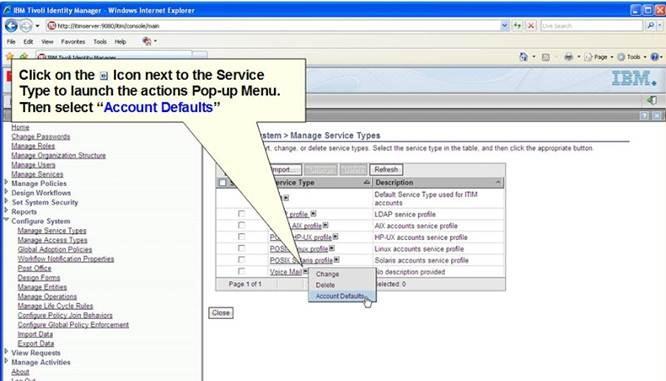
Task: Open the recent pages arrow beside Forward
Action: click(37, 26)
